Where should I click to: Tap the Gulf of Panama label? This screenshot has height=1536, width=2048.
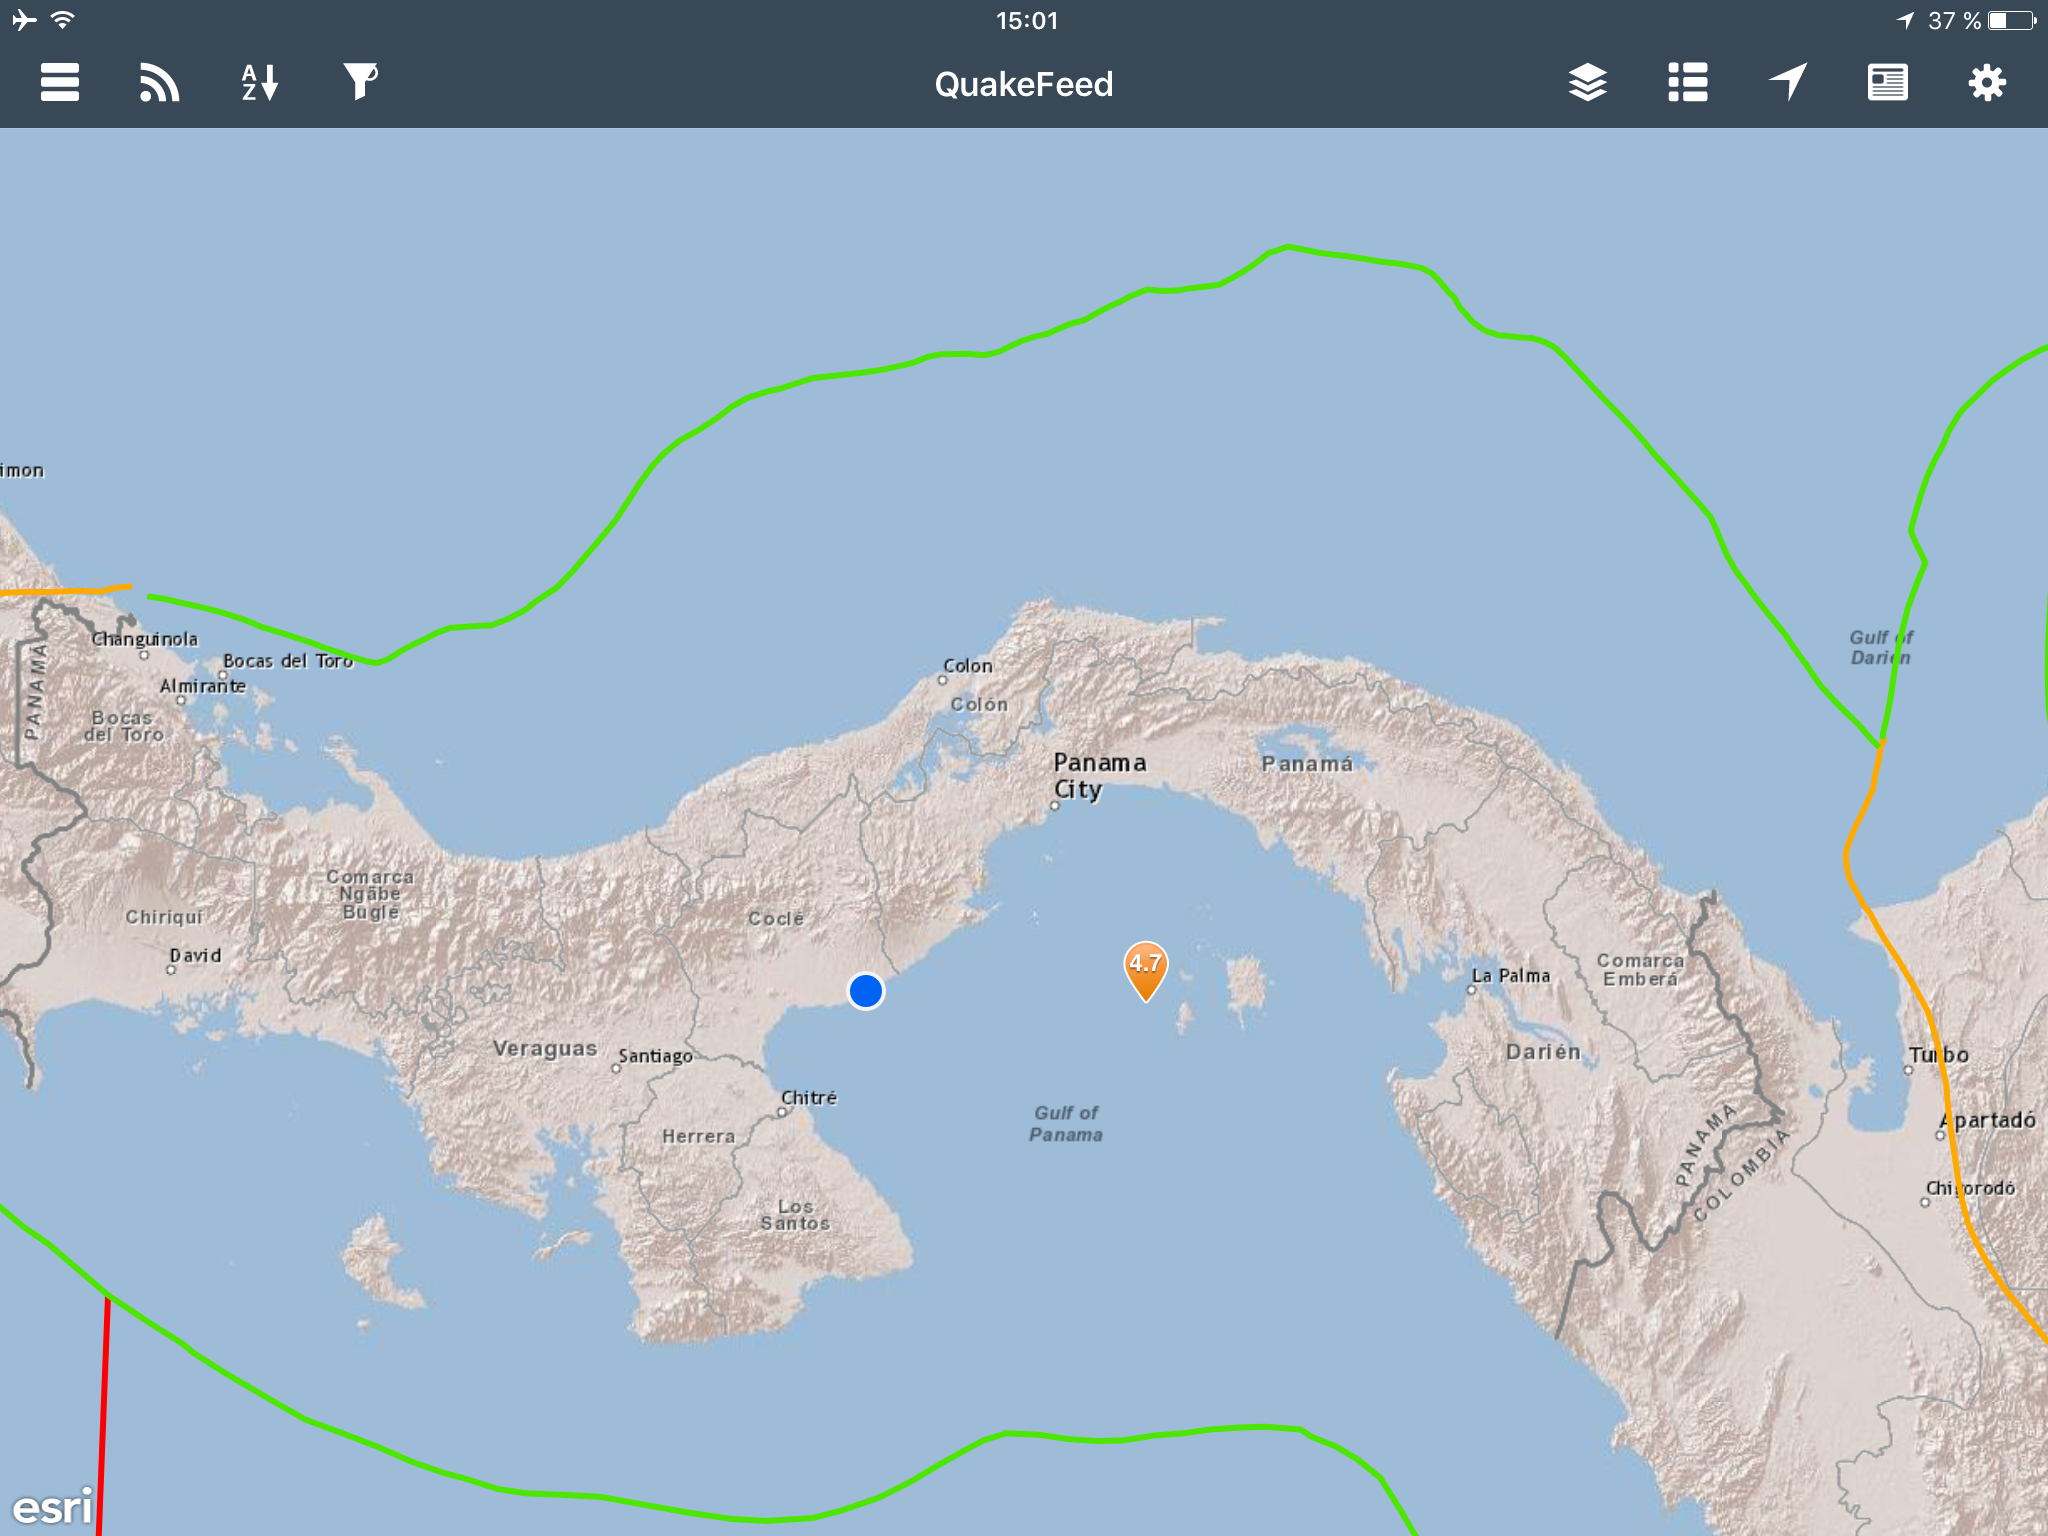(x=1066, y=1124)
